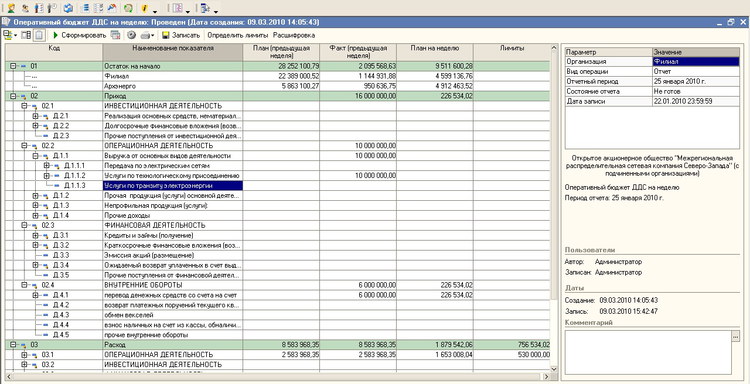
Task: Click the printer icon in report toolbar
Action: (145, 35)
